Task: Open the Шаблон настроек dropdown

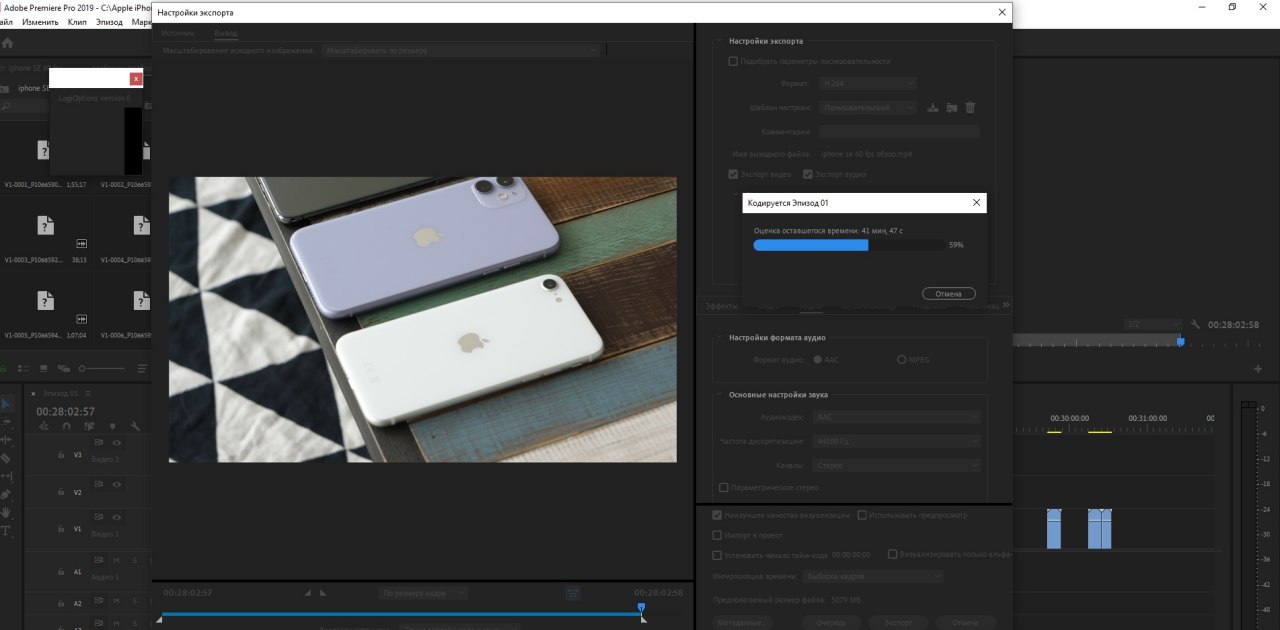Action: tap(867, 108)
